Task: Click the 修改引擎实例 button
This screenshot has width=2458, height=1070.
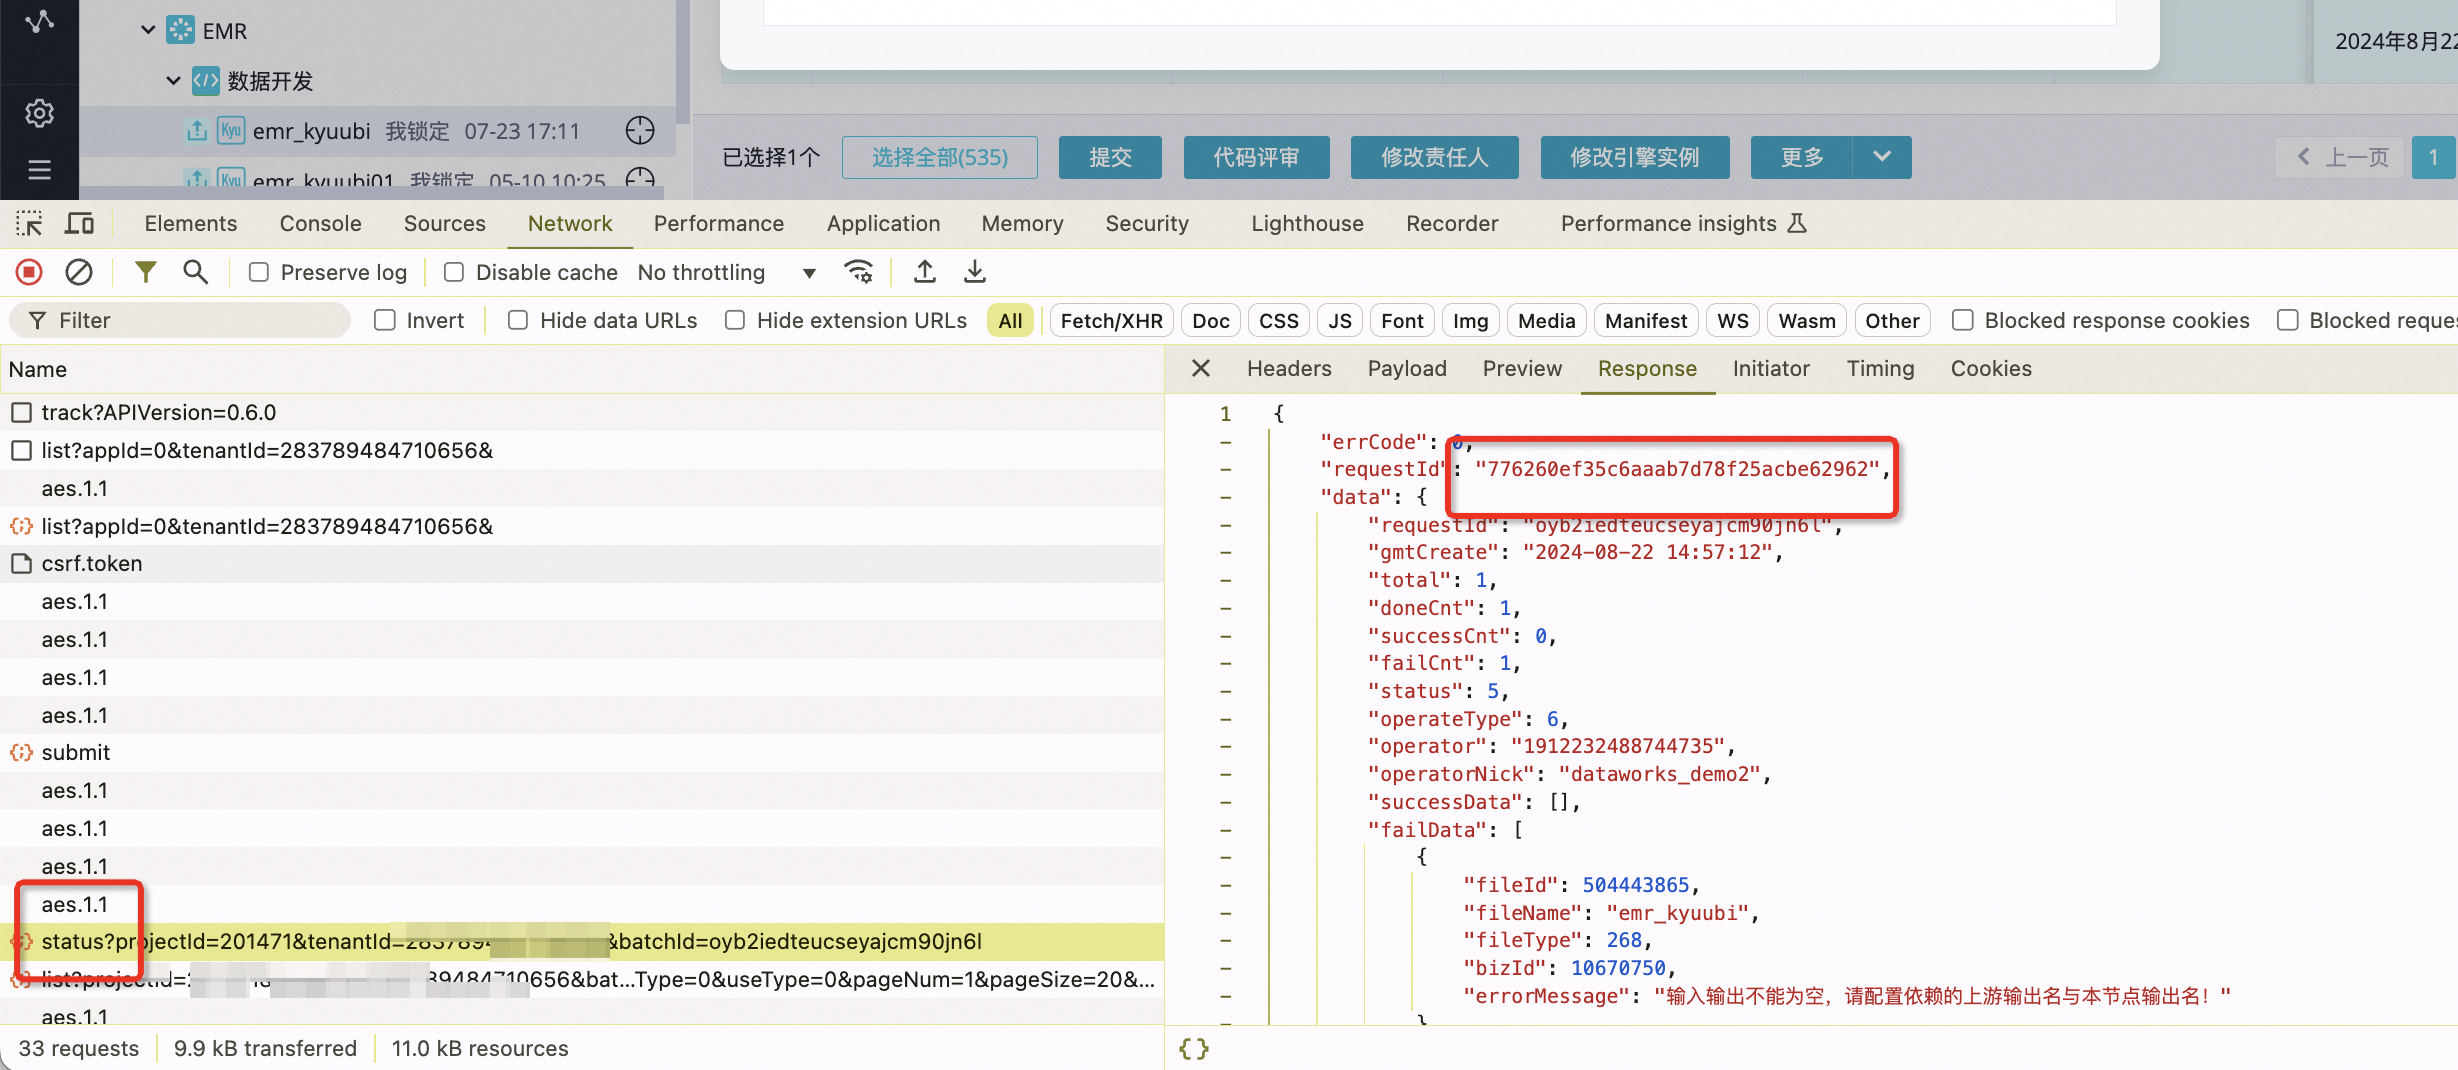Action: click(x=1635, y=157)
